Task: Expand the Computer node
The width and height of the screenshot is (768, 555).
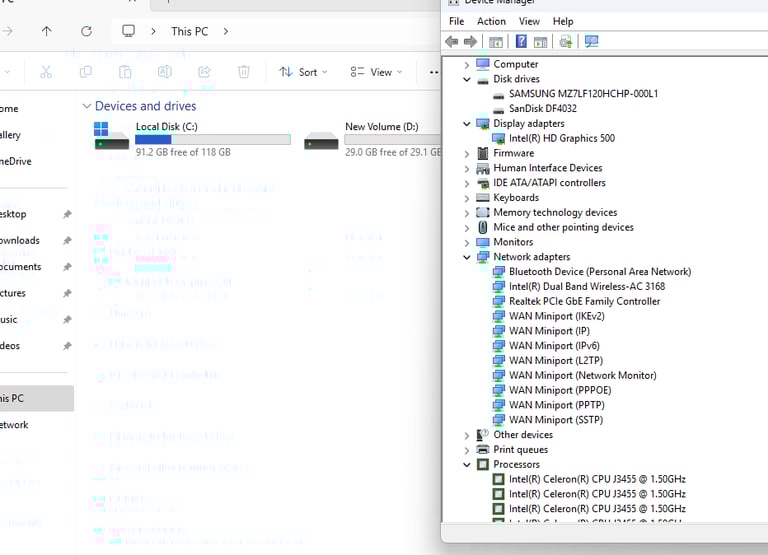Action: click(x=466, y=65)
